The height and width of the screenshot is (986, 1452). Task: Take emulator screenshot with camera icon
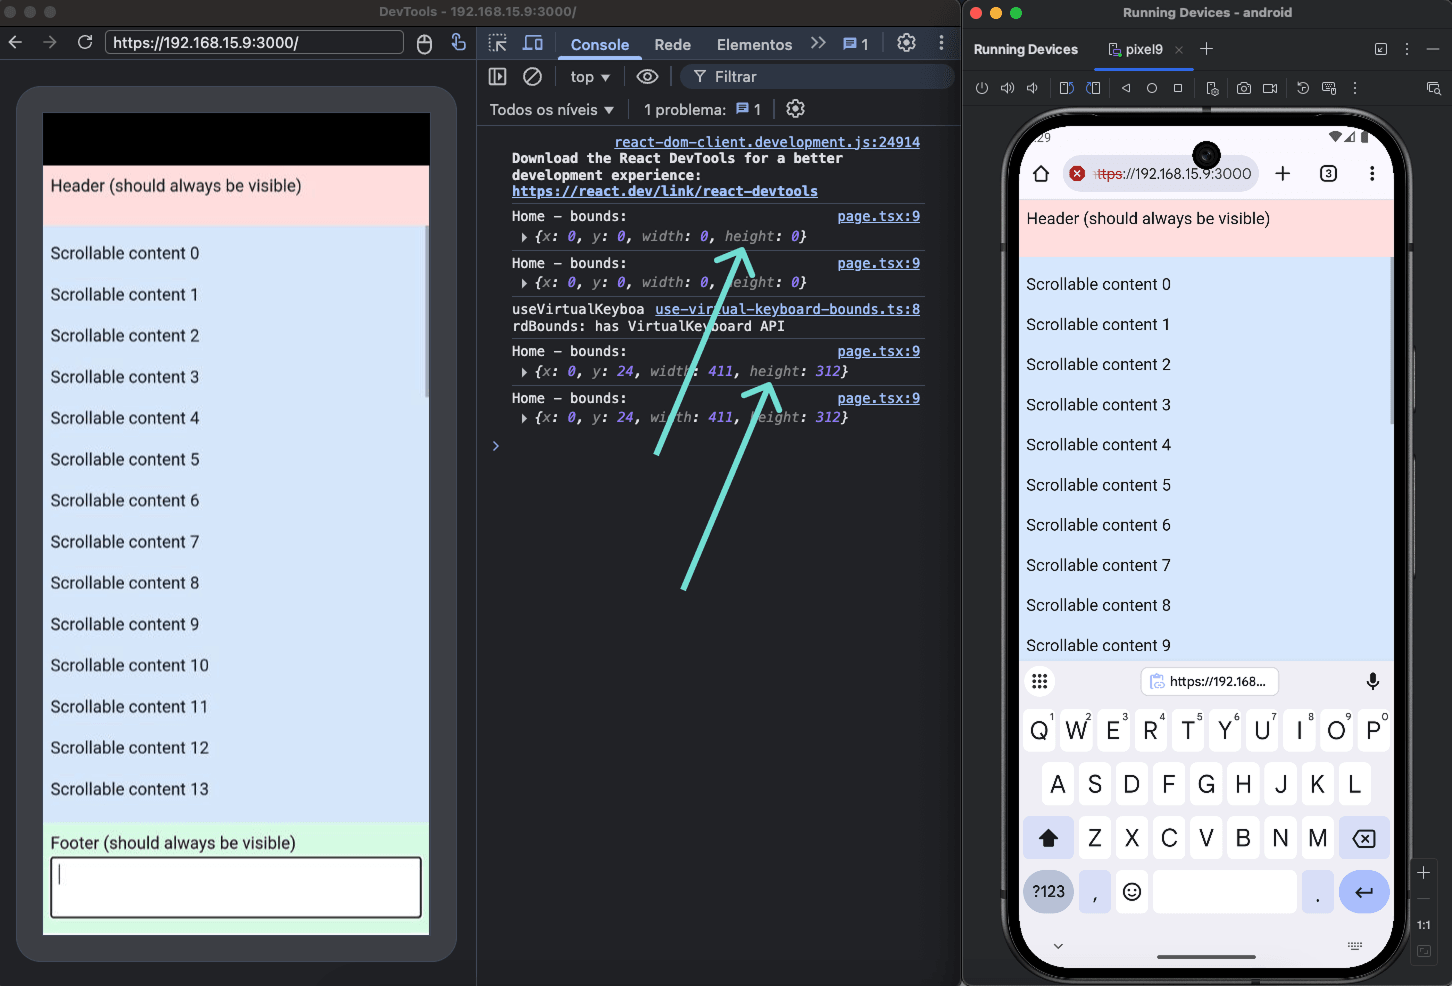pyautogui.click(x=1244, y=88)
